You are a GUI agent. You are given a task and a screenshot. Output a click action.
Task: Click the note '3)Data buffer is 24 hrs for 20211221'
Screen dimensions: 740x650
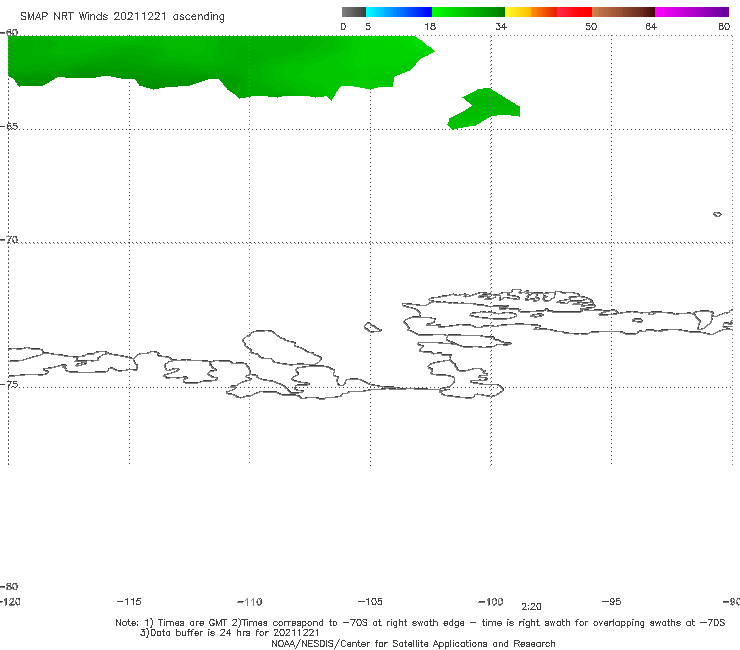[x=229, y=633]
